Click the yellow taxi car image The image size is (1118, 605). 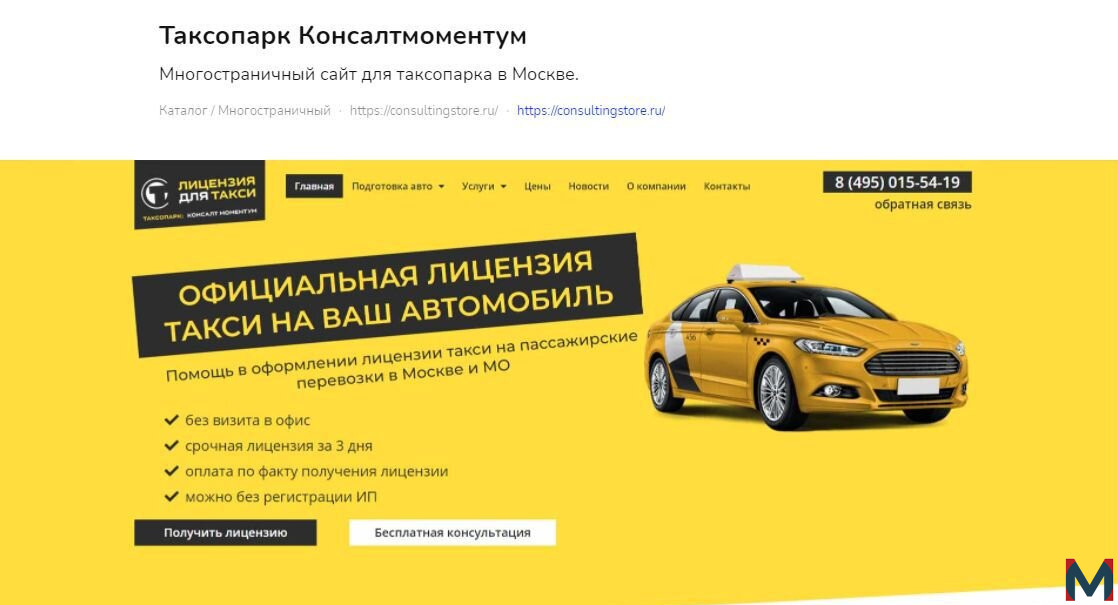(806, 348)
